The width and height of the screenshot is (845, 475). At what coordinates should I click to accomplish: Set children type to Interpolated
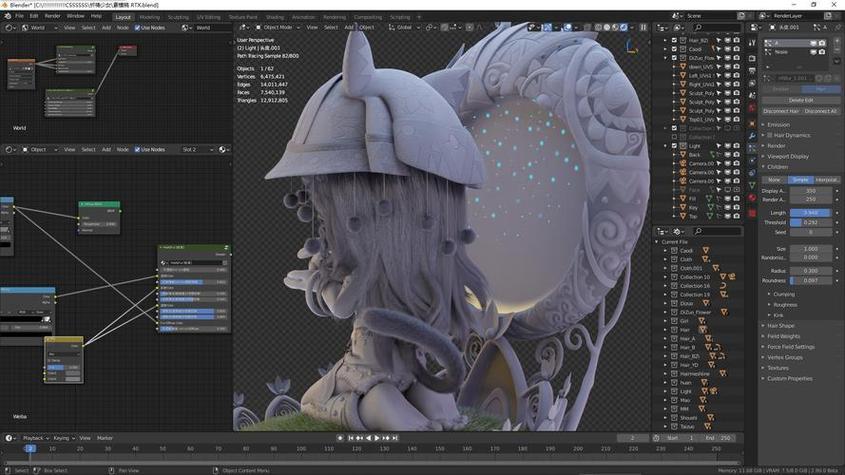[827, 180]
